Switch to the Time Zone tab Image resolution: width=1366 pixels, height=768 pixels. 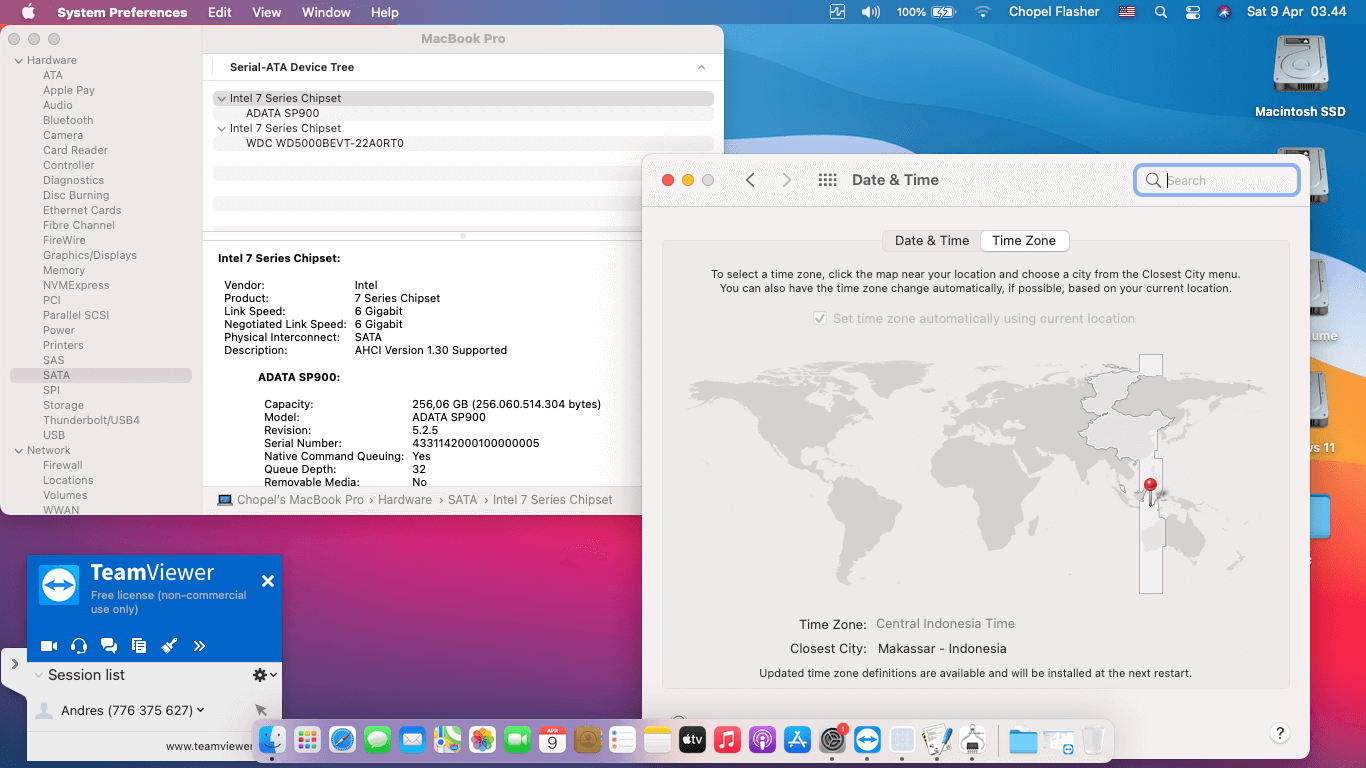[1024, 241]
